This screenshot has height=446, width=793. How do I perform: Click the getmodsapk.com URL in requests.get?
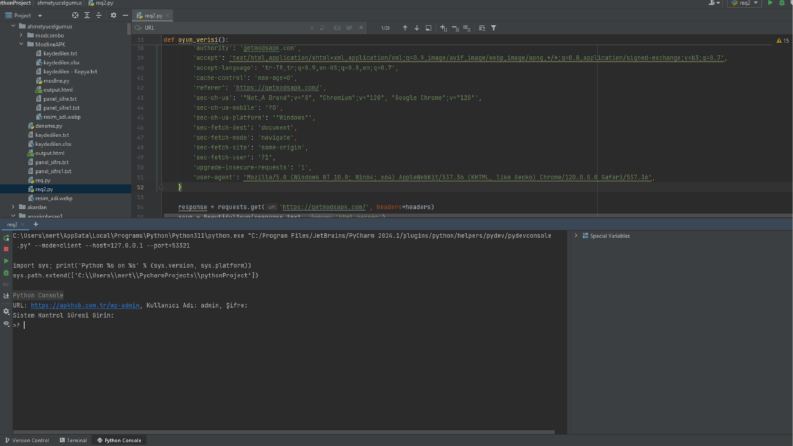pyautogui.click(x=324, y=207)
